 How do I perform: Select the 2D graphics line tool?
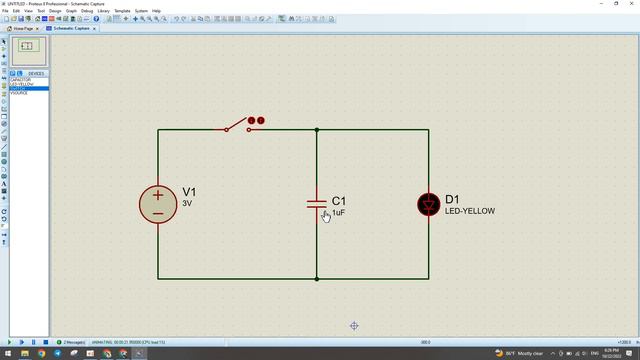(x=4, y=147)
